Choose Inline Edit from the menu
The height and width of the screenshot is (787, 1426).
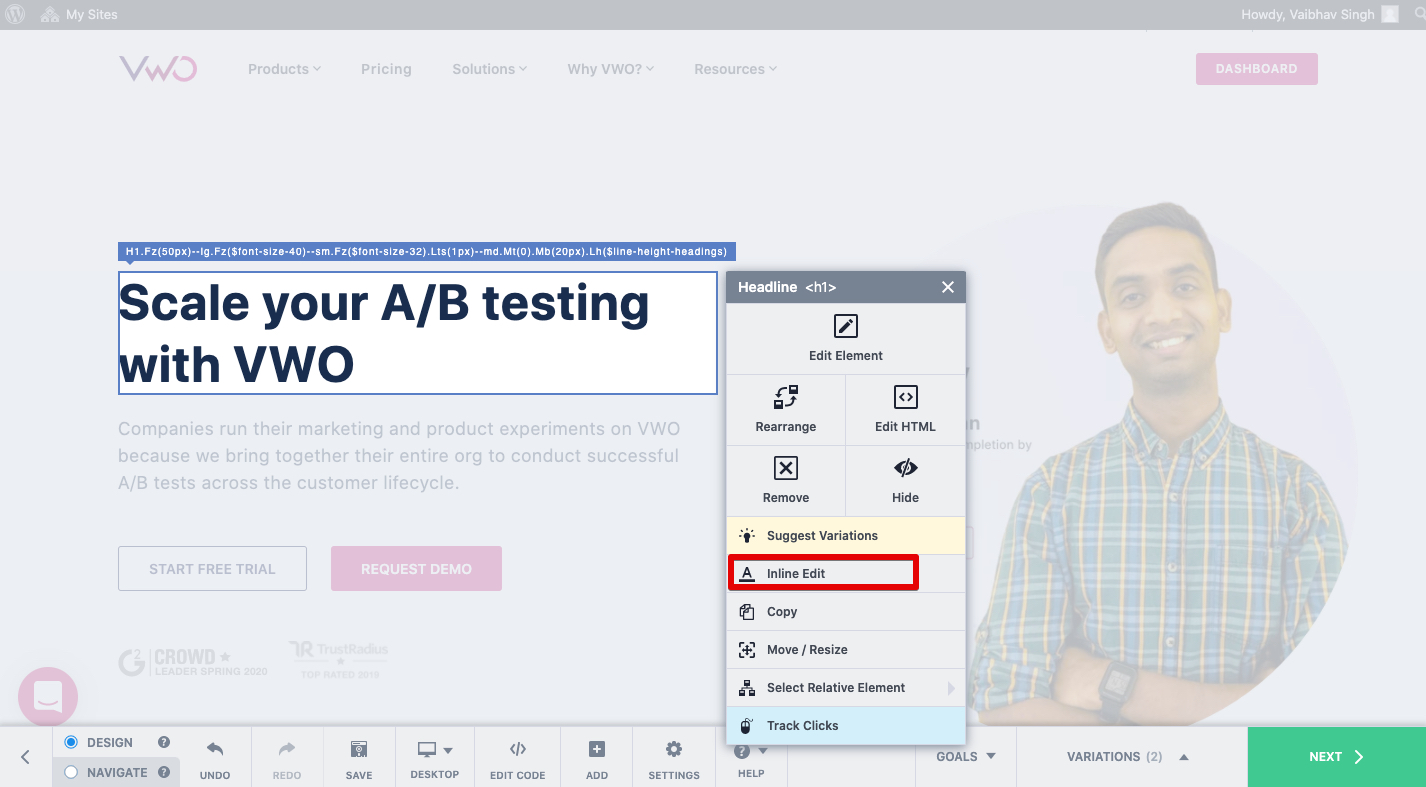point(846,574)
